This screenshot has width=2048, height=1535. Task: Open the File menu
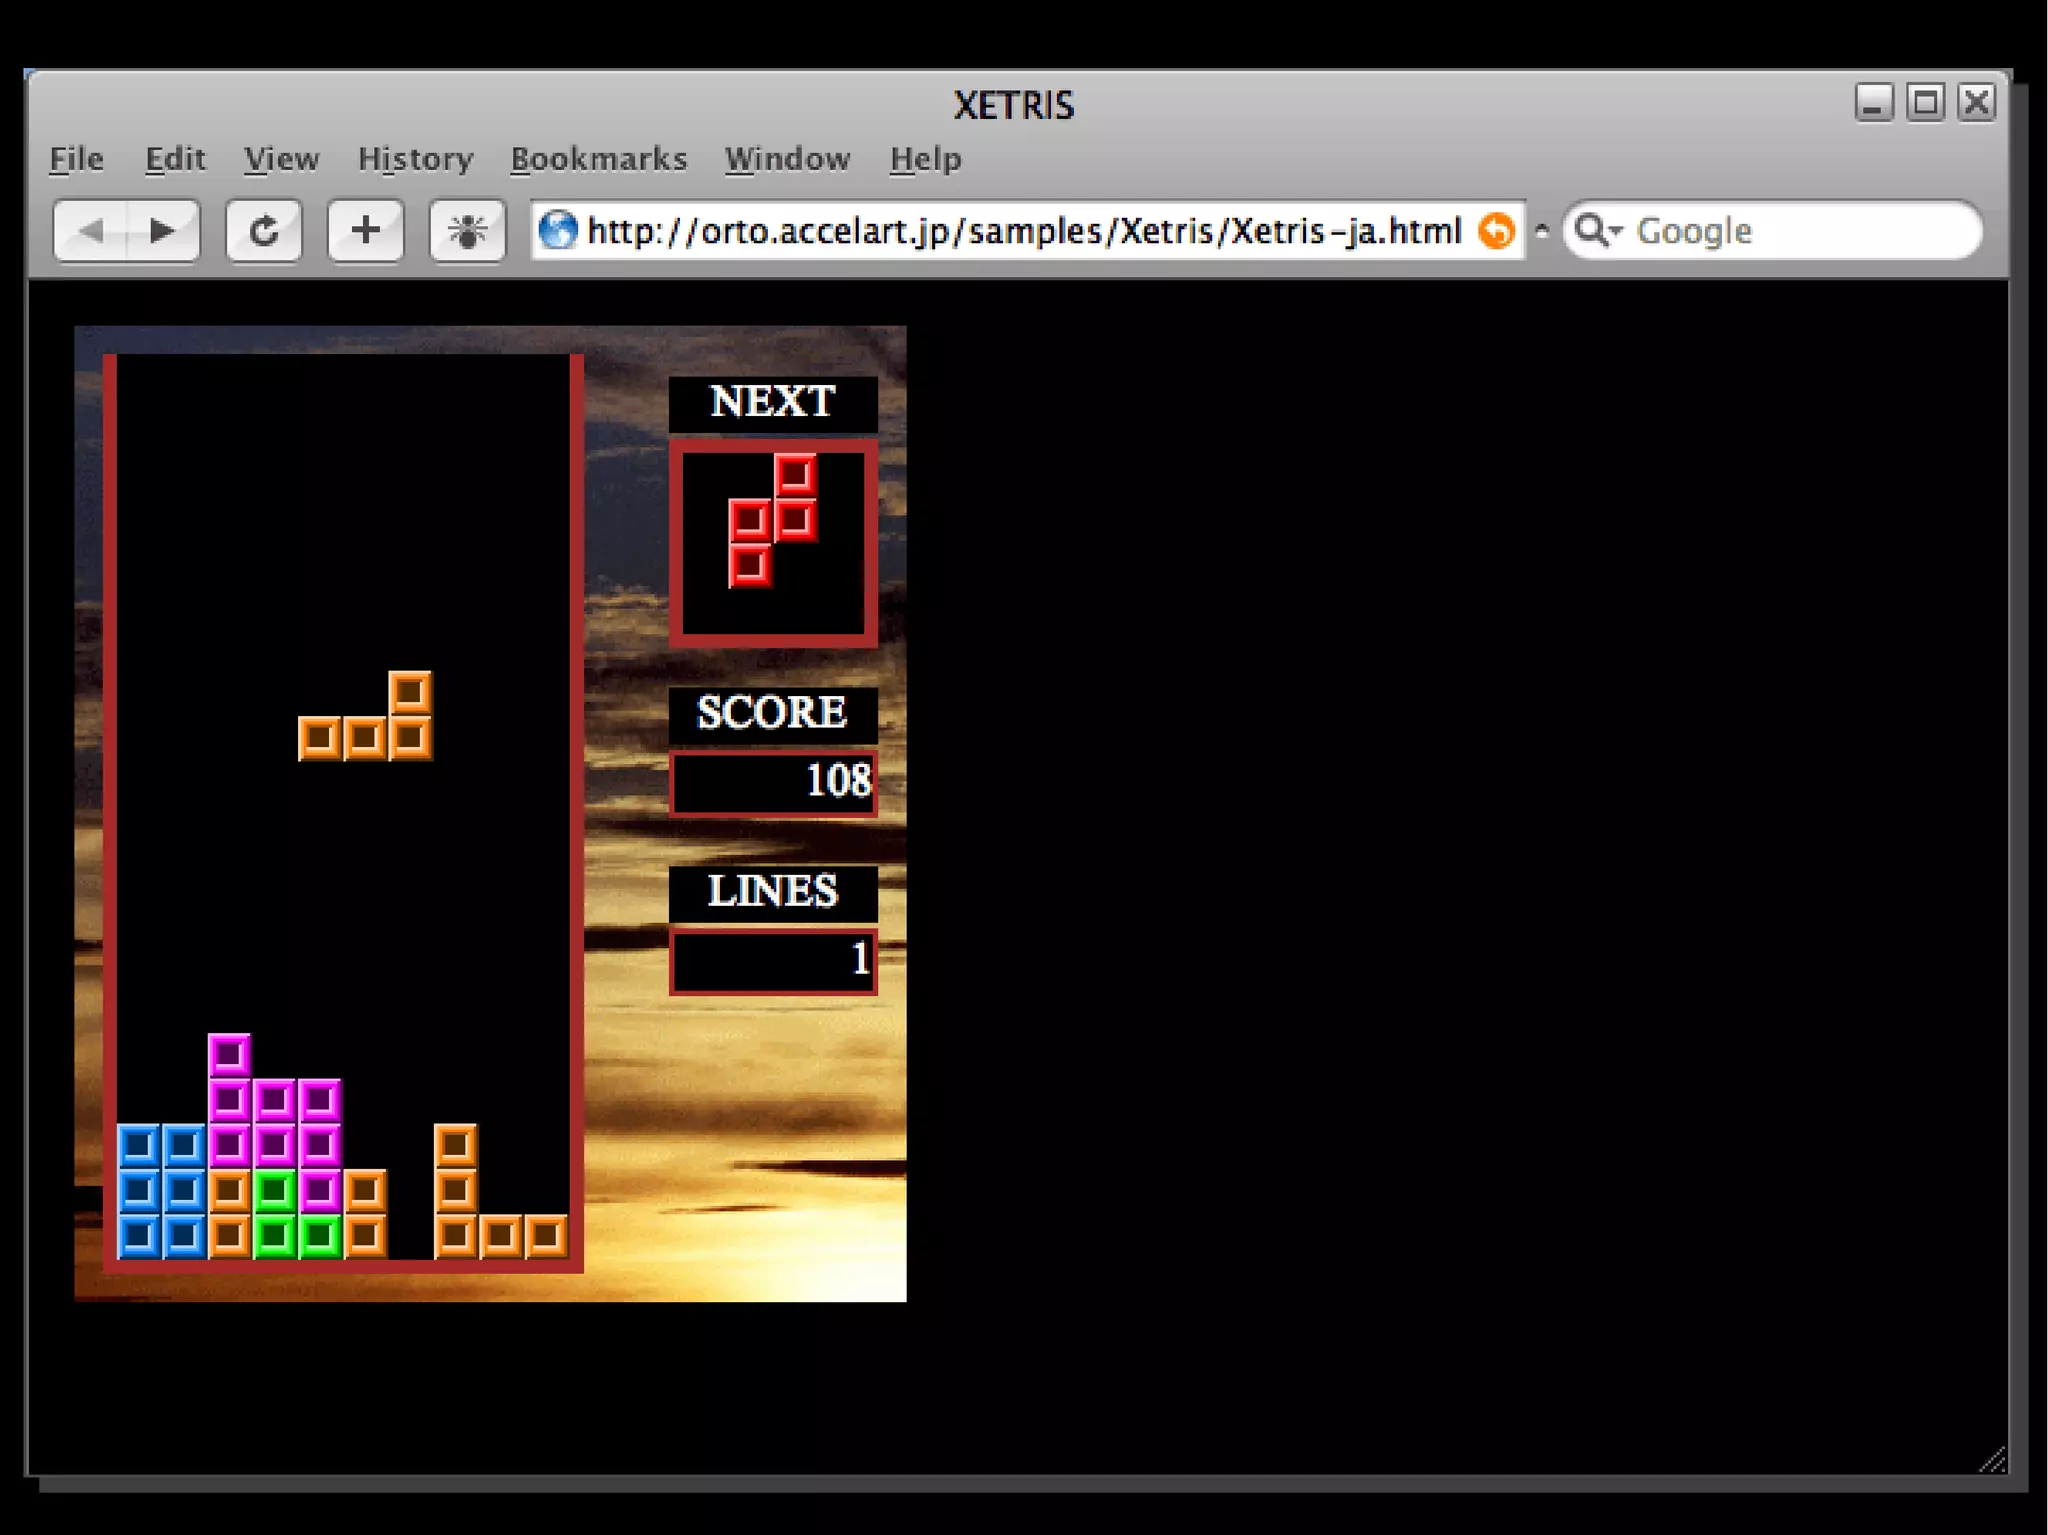(x=76, y=159)
